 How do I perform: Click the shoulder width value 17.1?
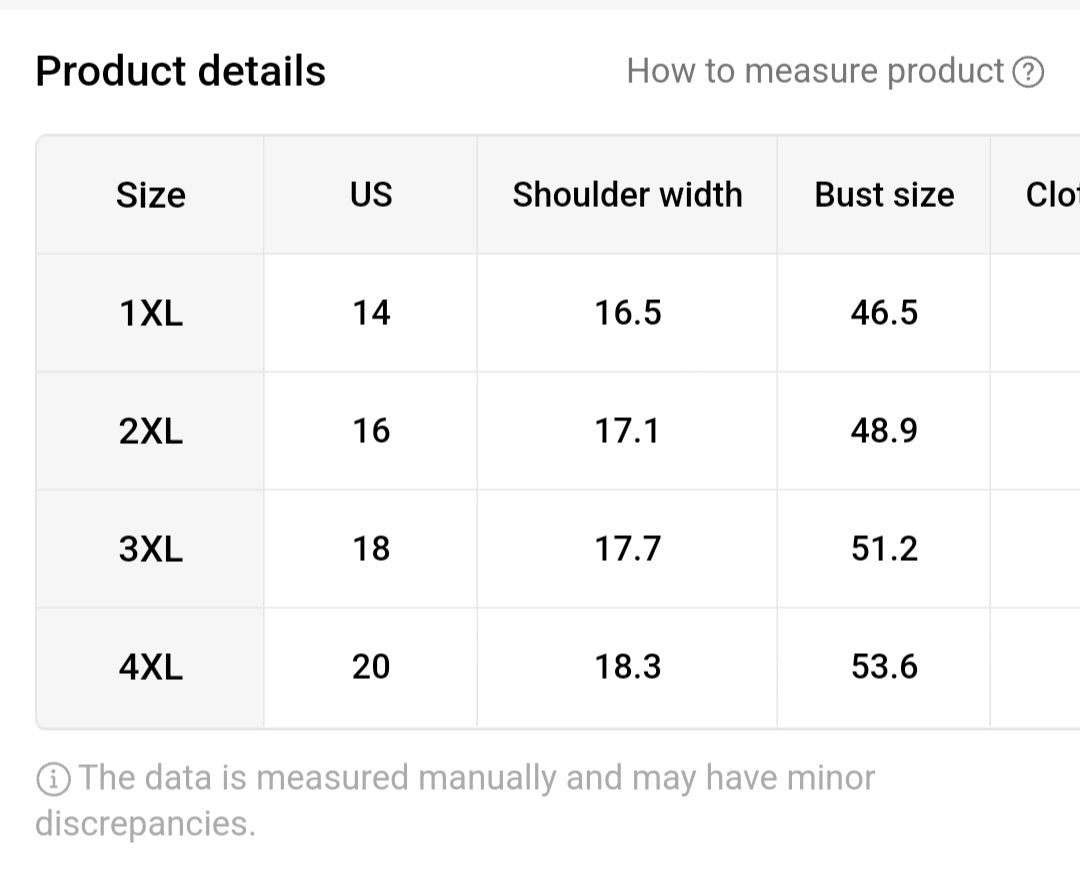click(x=627, y=430)
